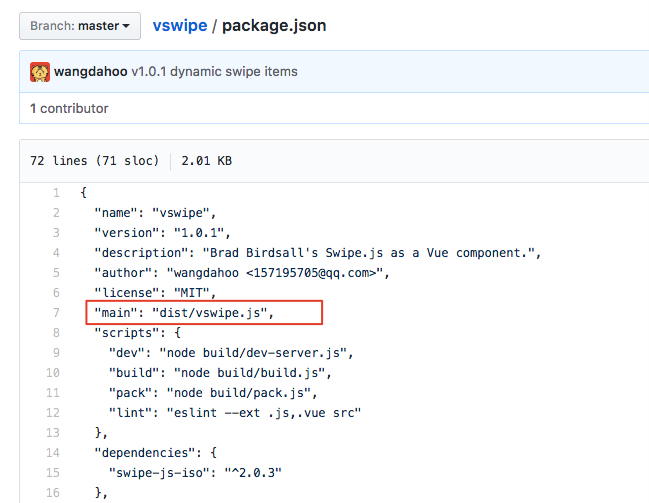Click the "main": "dist/vswipe.js" code line
Viewport: 649px width, 503px height.
coord(184,313)
